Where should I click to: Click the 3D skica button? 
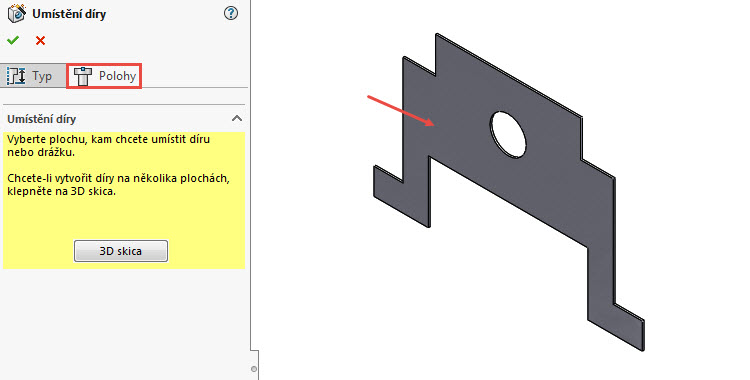(x=121, y=251)
